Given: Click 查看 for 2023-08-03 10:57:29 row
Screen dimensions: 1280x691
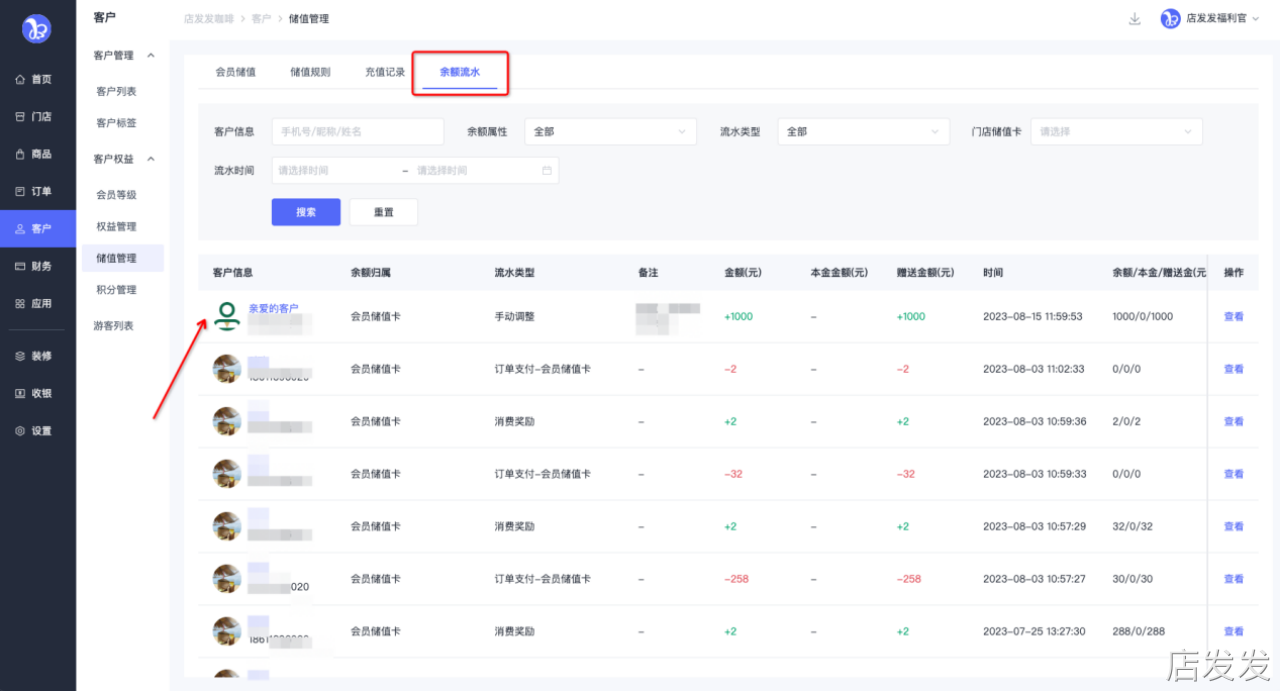Looking at the screenshot, I should (1234, 527).
